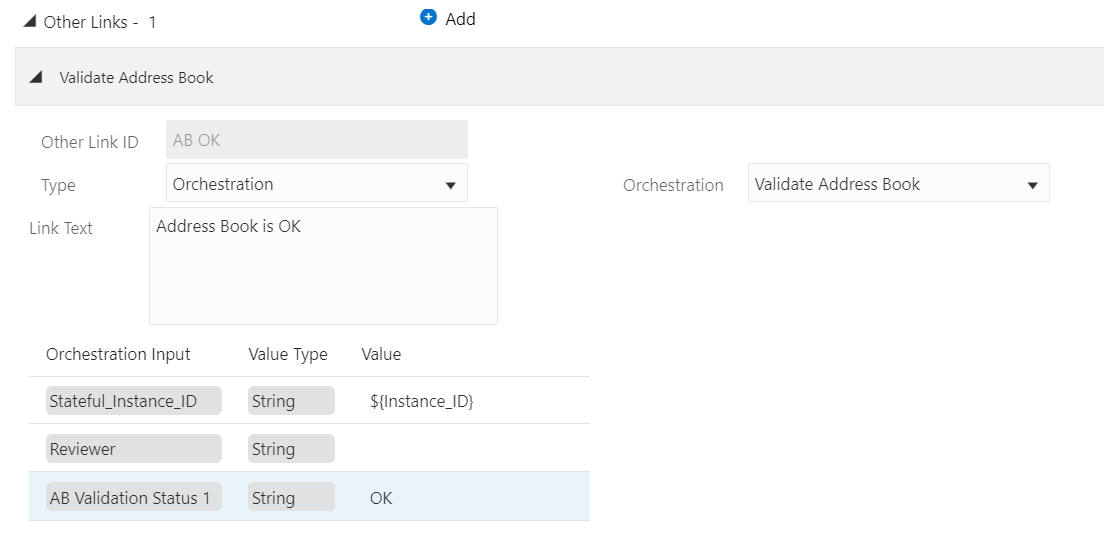This screenshot has width=1104, height=541.
Task: Click the Value Type column header
Action: [288, 354]
